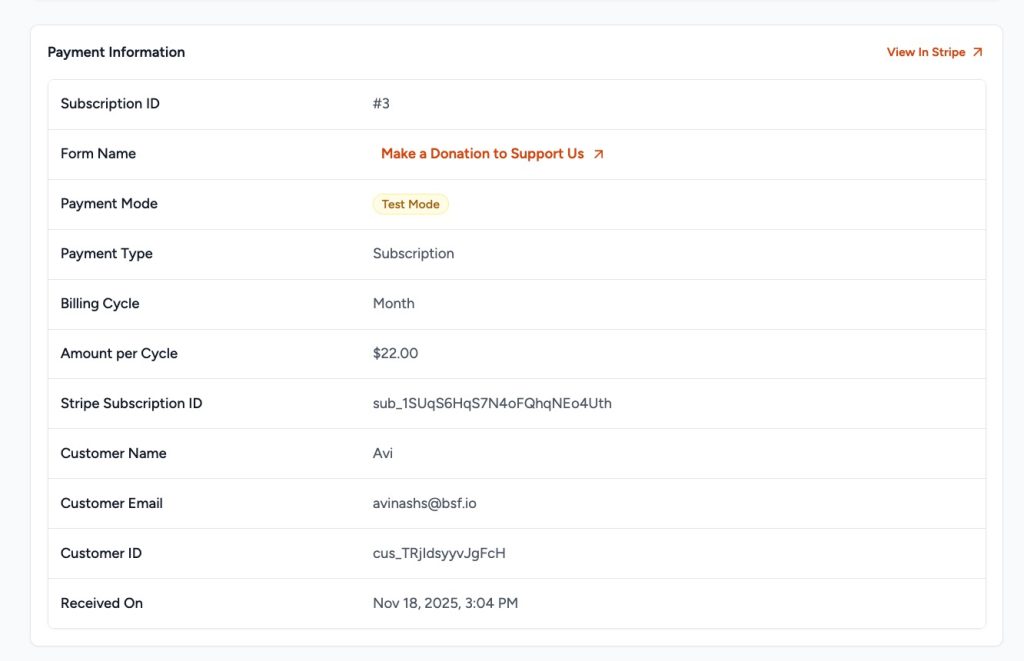1024x661 pixels.
Task: Open the payment in Stripe via View In Stripe
Action: [925, 51]
